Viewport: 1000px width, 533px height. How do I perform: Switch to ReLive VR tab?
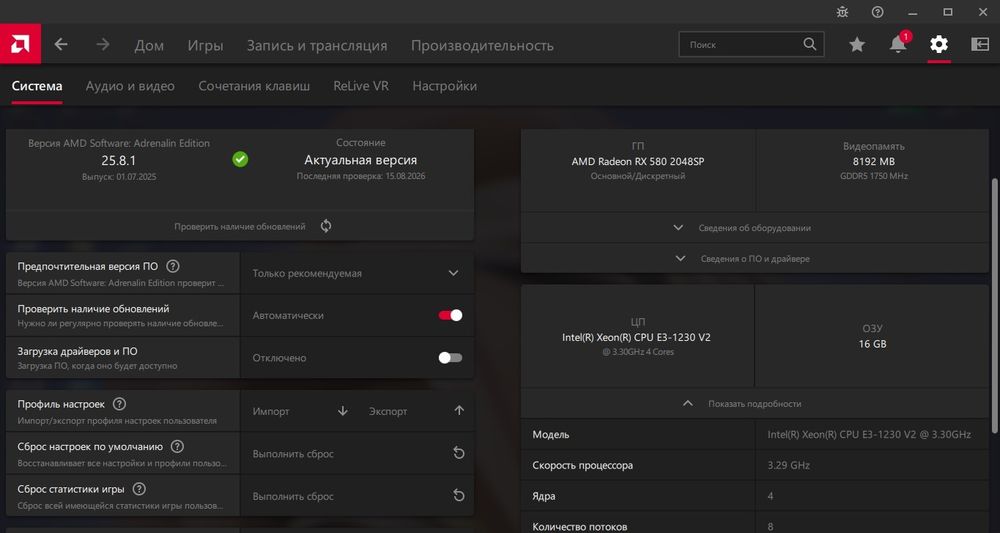coord(361,86)
